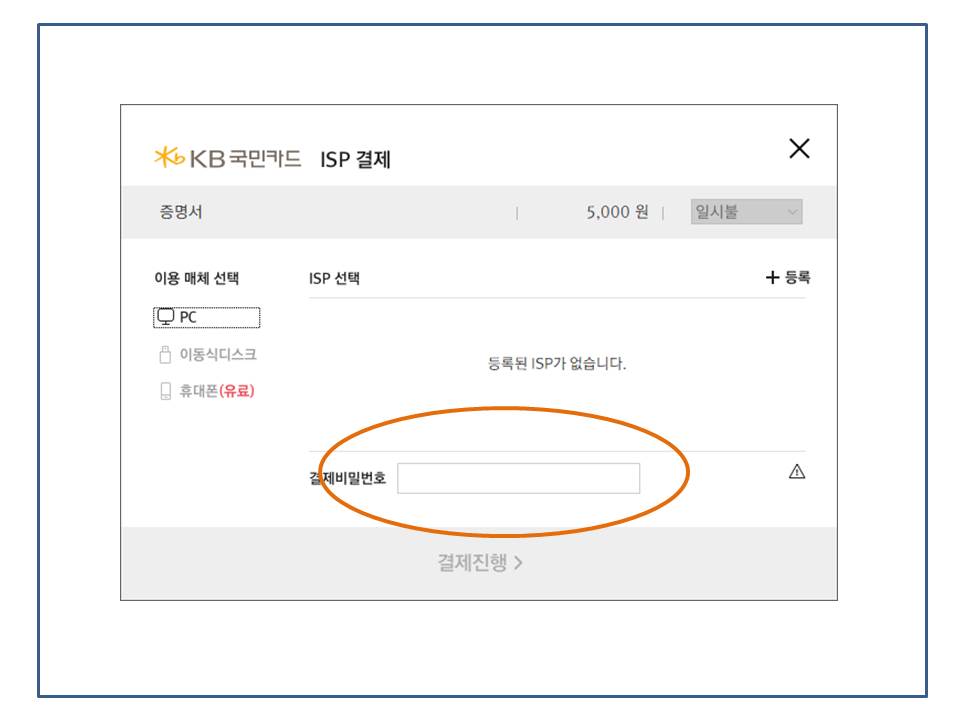Image resolution: width=960 pixels, height=720 pixels.
Task: Click the warning triangle icon
Action: 797,472
